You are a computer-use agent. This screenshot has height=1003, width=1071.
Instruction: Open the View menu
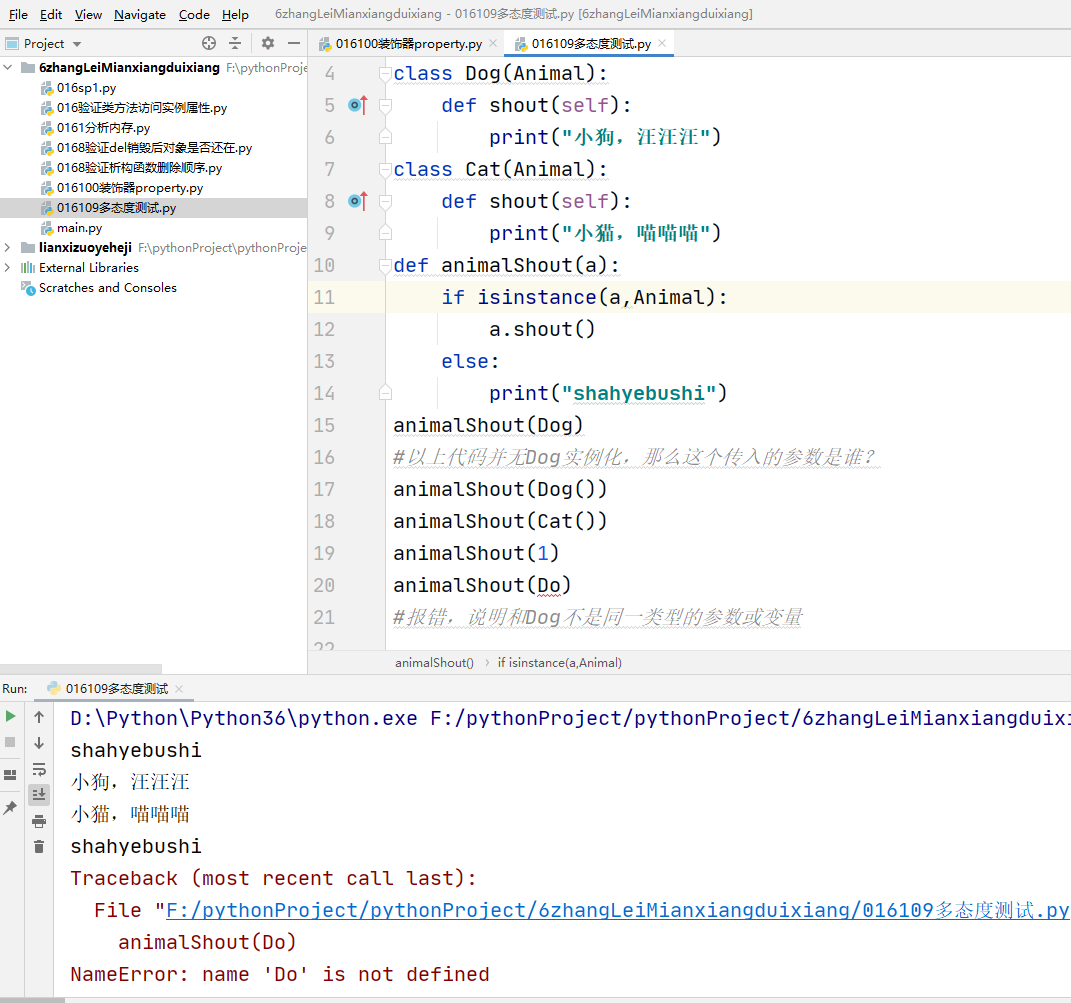tap(88, 14)
